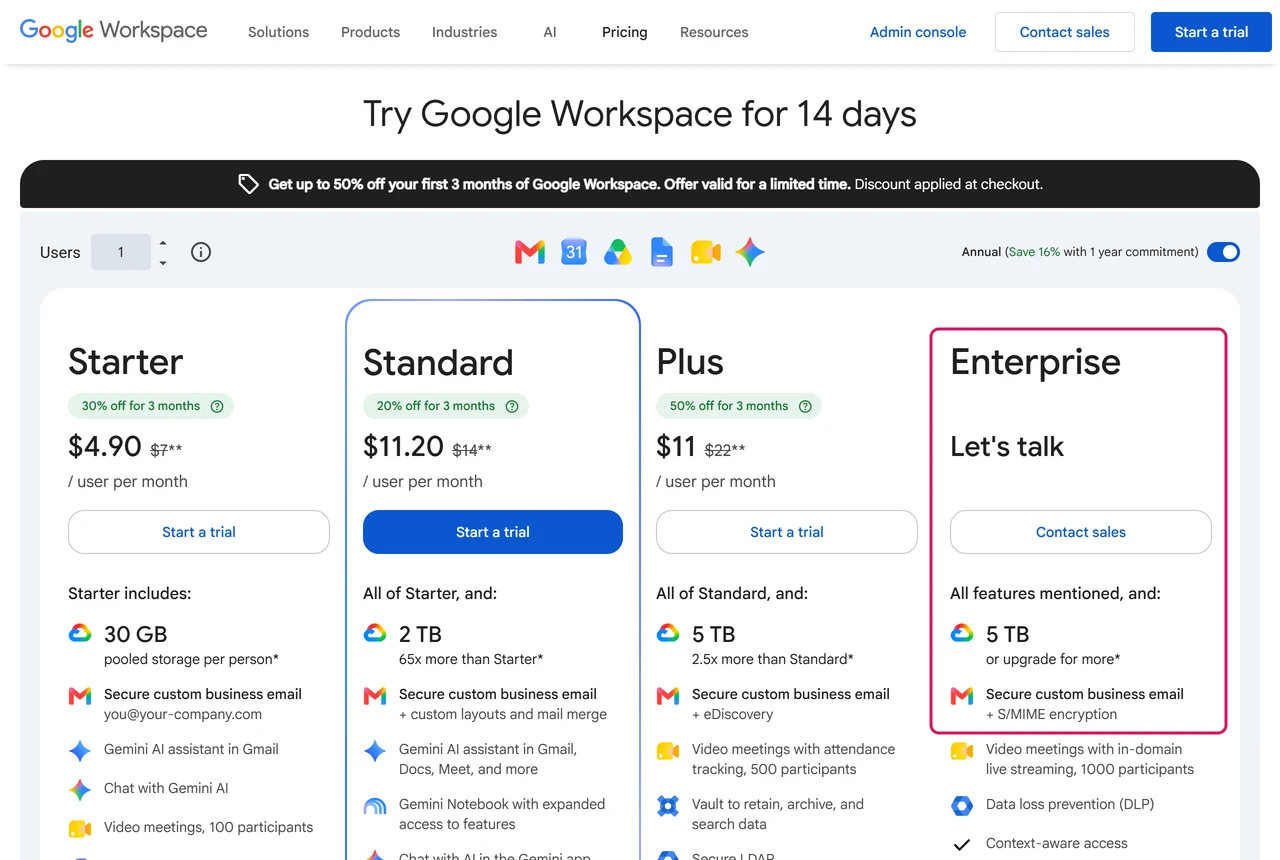Click Meet icon beside Plus attendance tracking
1280x860 pixels.
[668, 750]
